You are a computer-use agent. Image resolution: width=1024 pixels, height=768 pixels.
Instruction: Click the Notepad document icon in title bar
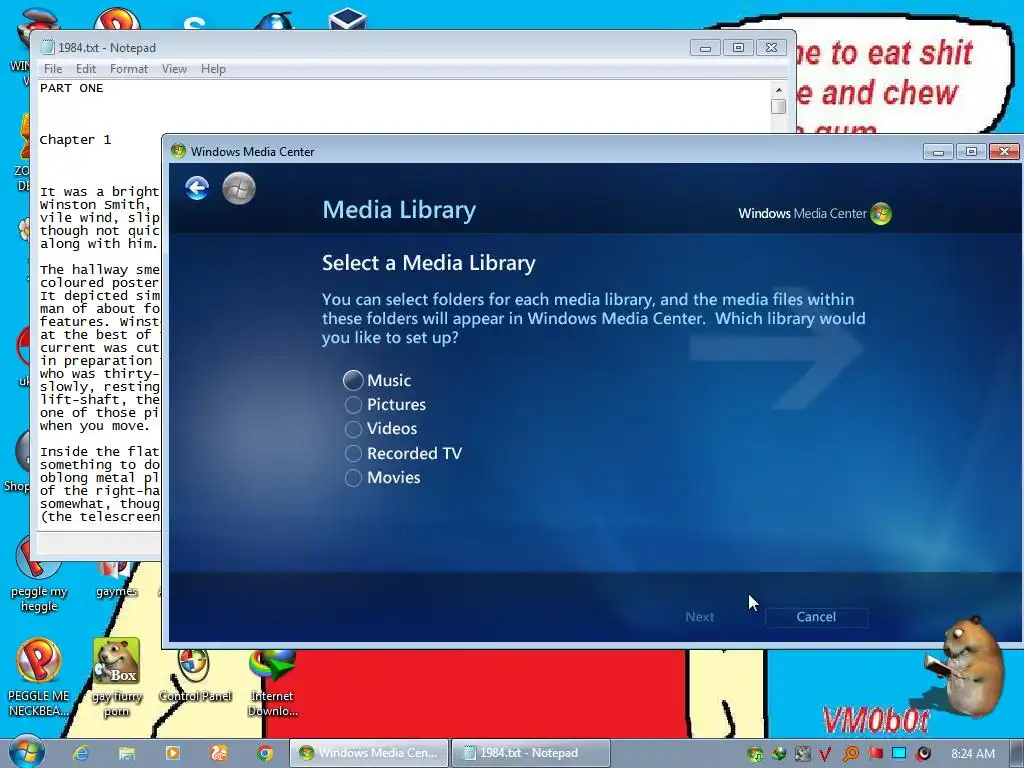pyautogui.click(x=47, y=47)
